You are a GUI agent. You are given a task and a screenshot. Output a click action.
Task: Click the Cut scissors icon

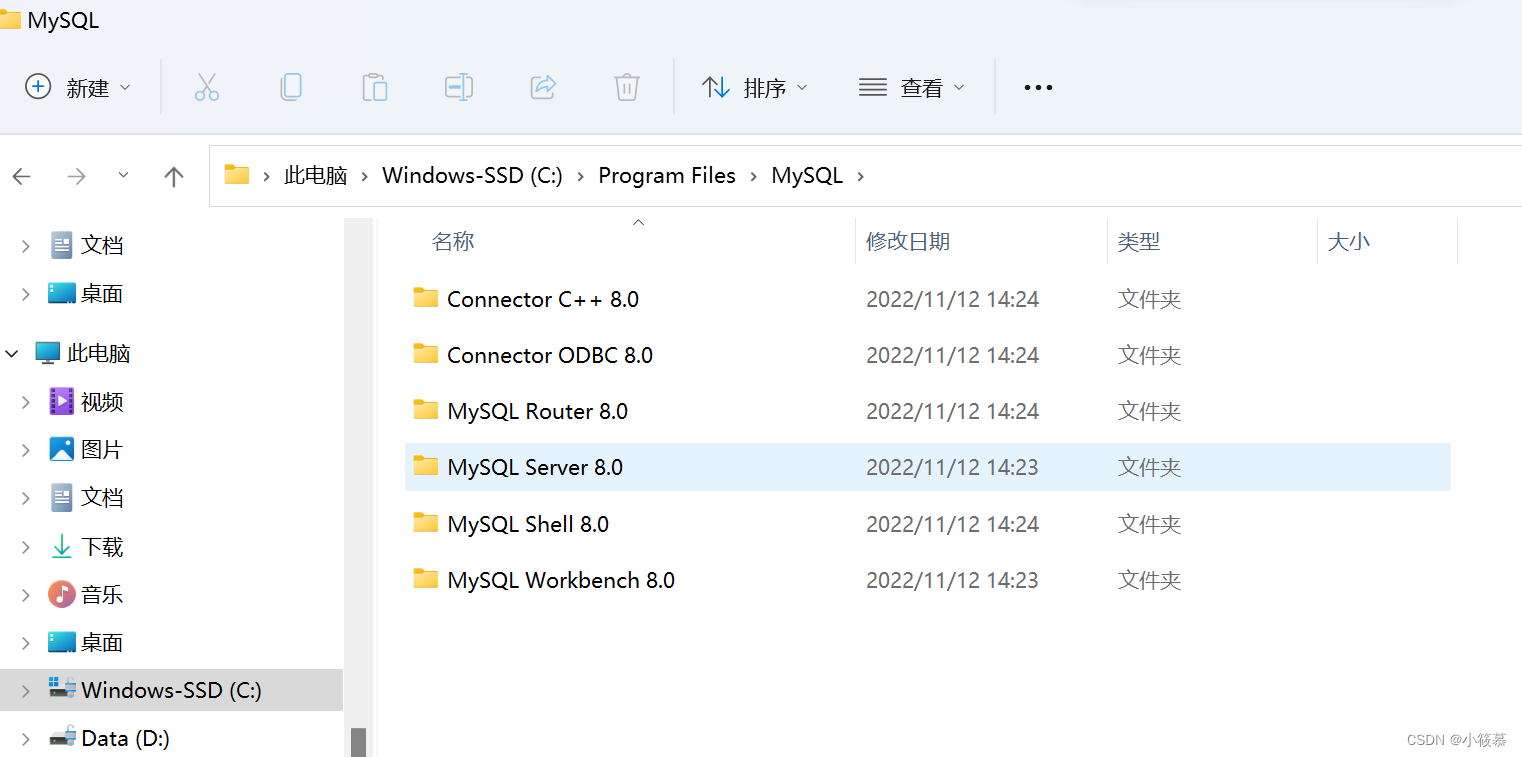(207, 87)
